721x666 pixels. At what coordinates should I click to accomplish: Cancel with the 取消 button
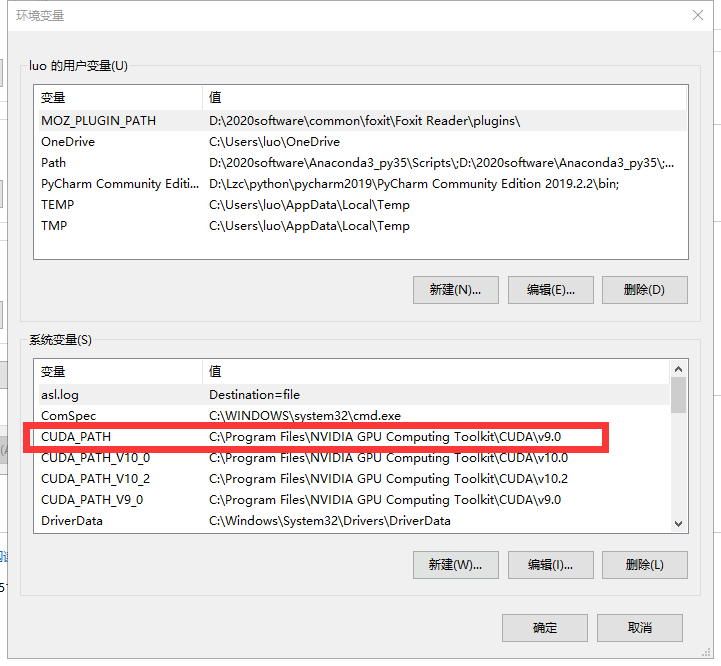tap(640, 628)
